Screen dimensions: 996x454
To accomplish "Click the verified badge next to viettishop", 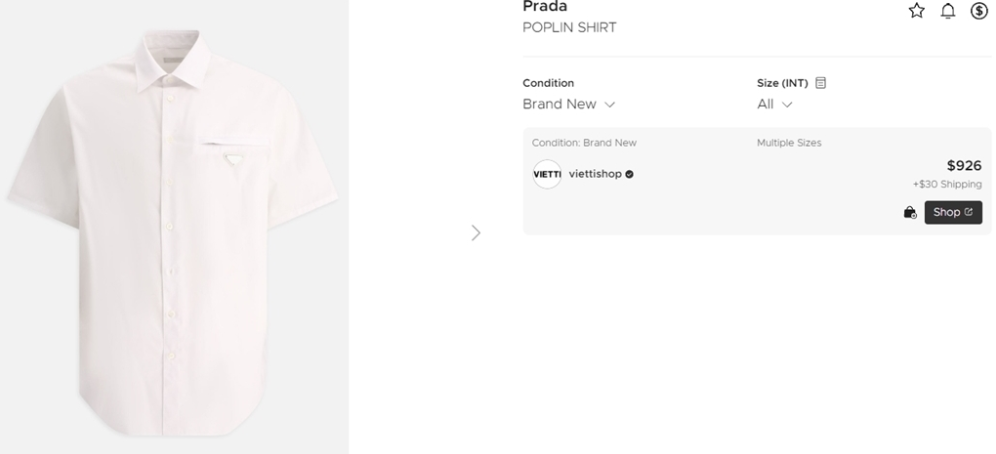I will click(x=629, y=174).
